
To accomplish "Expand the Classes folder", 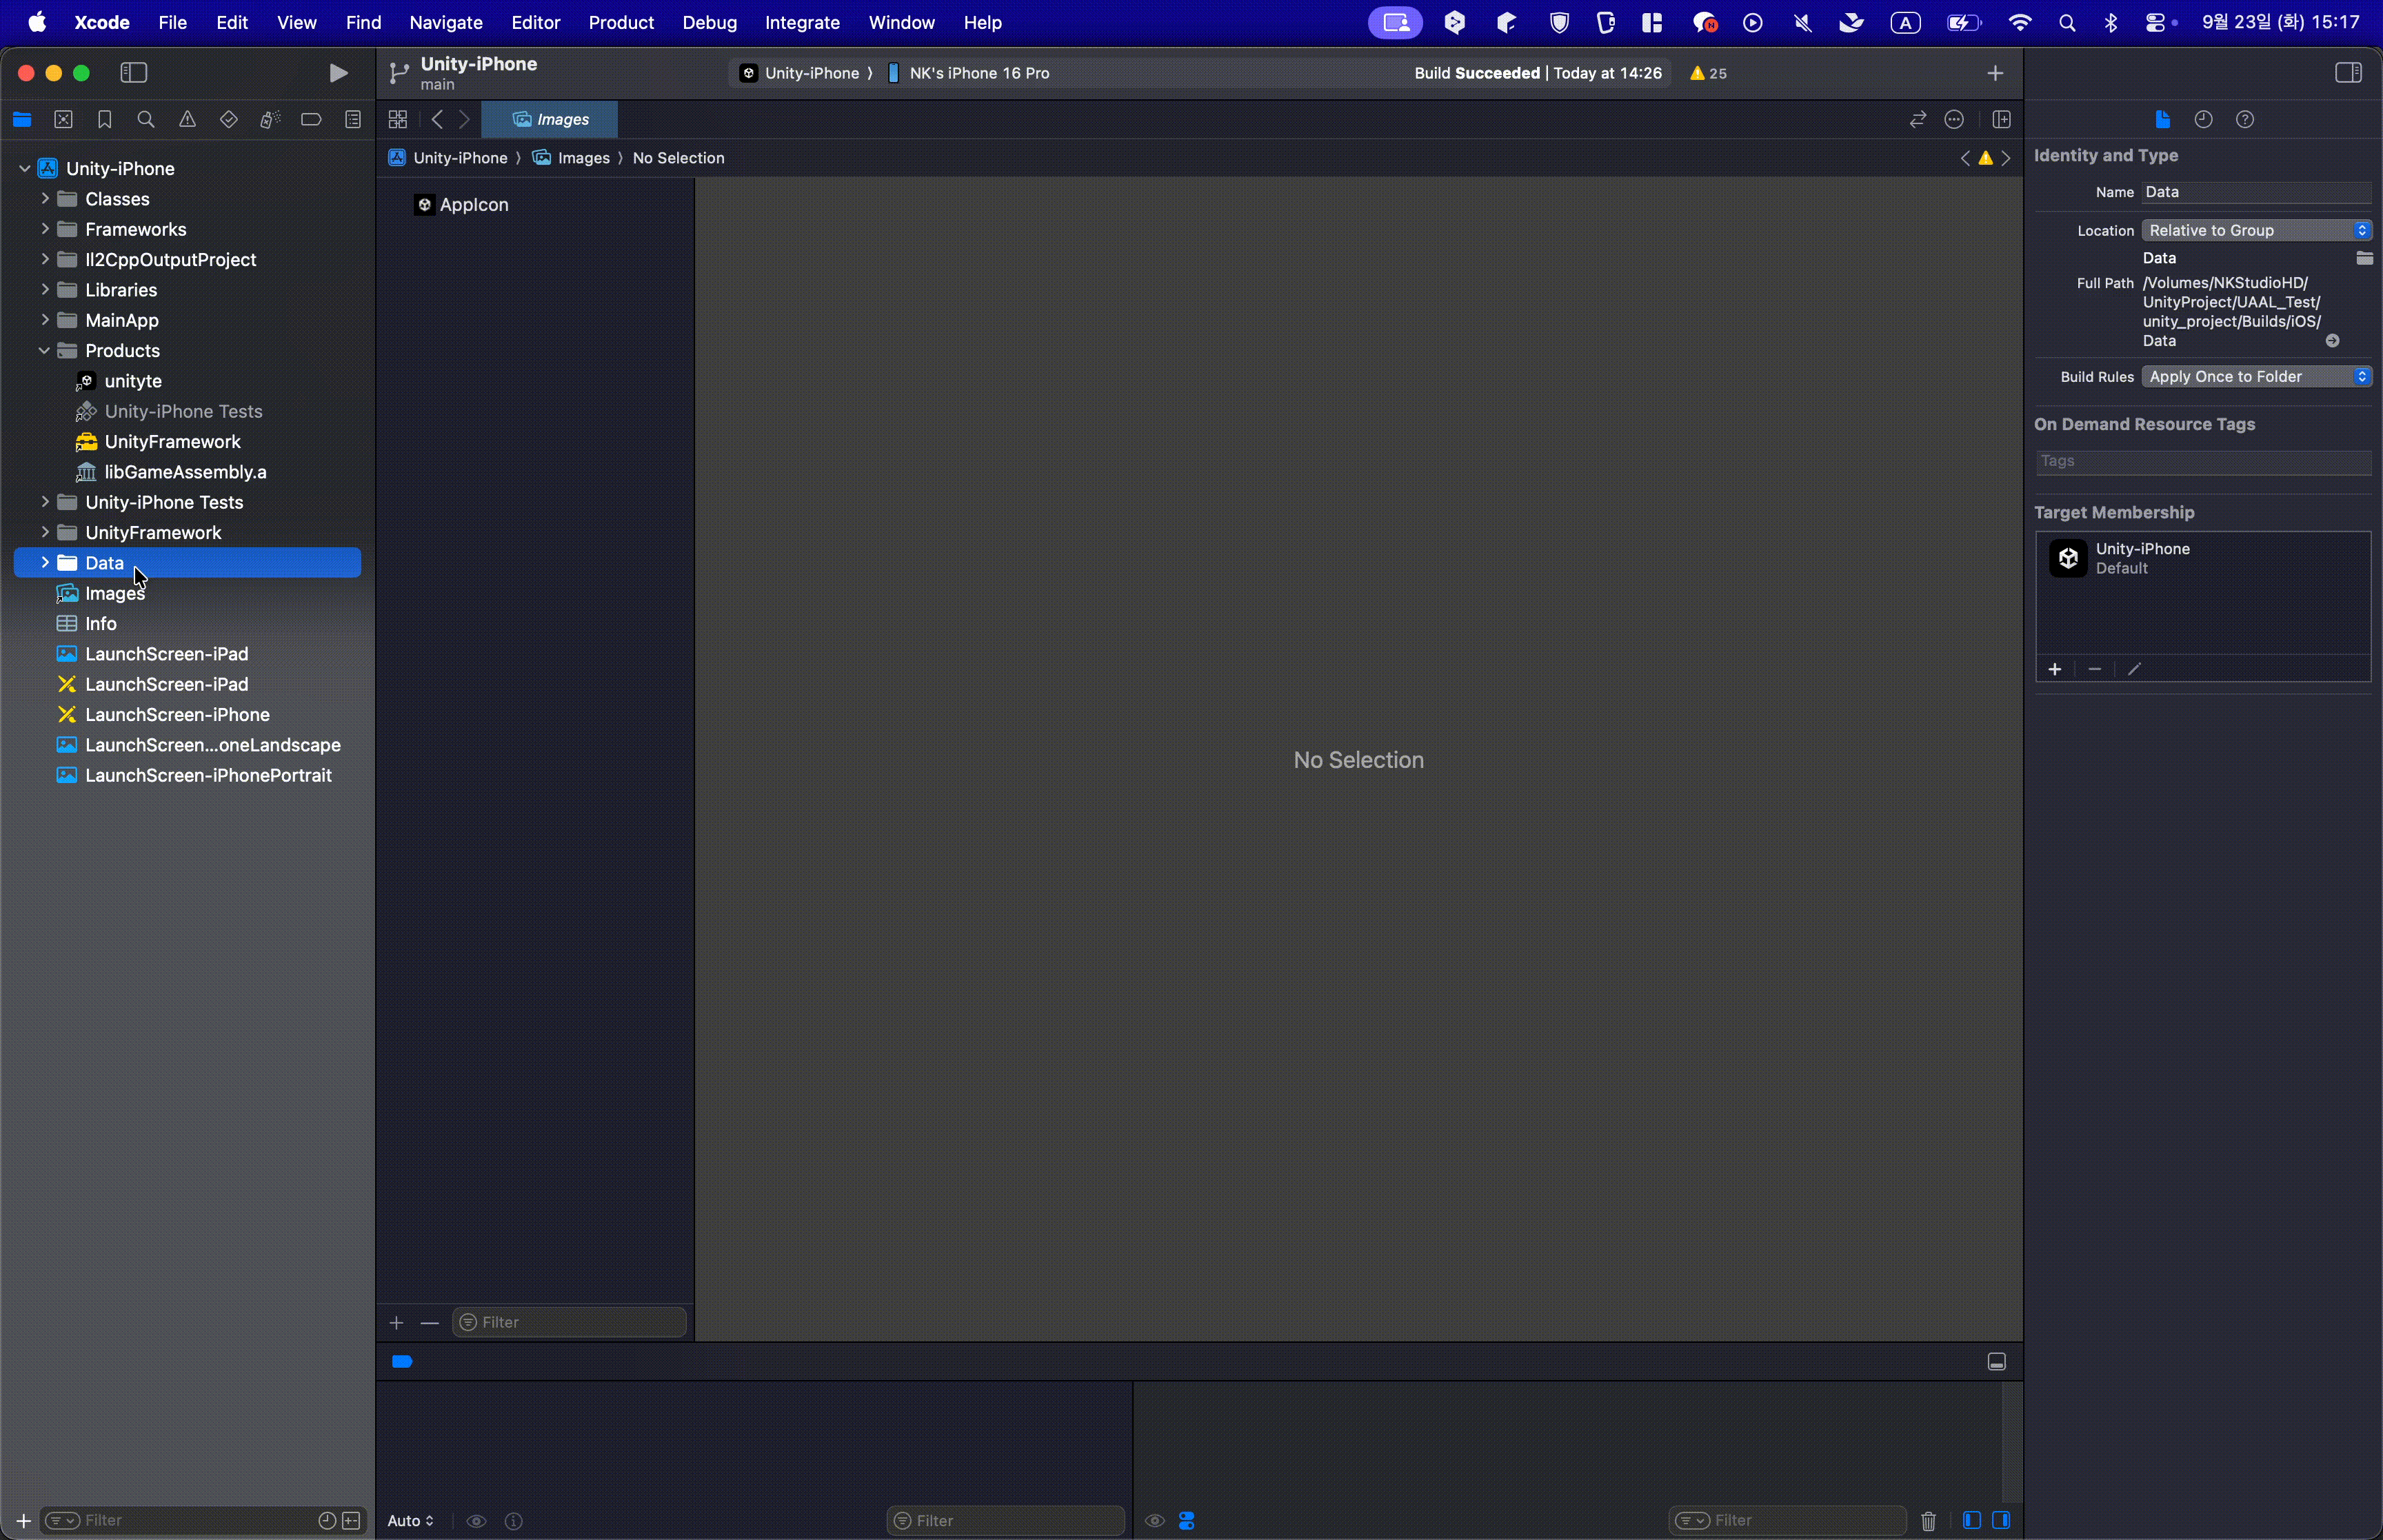I will tap(45, 199).
